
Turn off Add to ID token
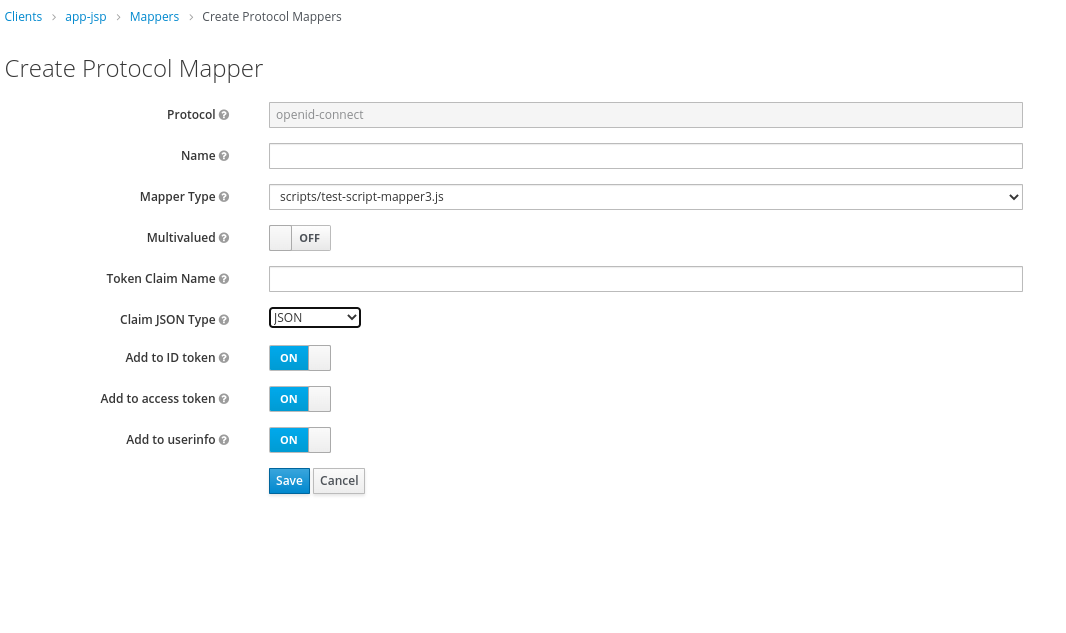coord(299,357)
